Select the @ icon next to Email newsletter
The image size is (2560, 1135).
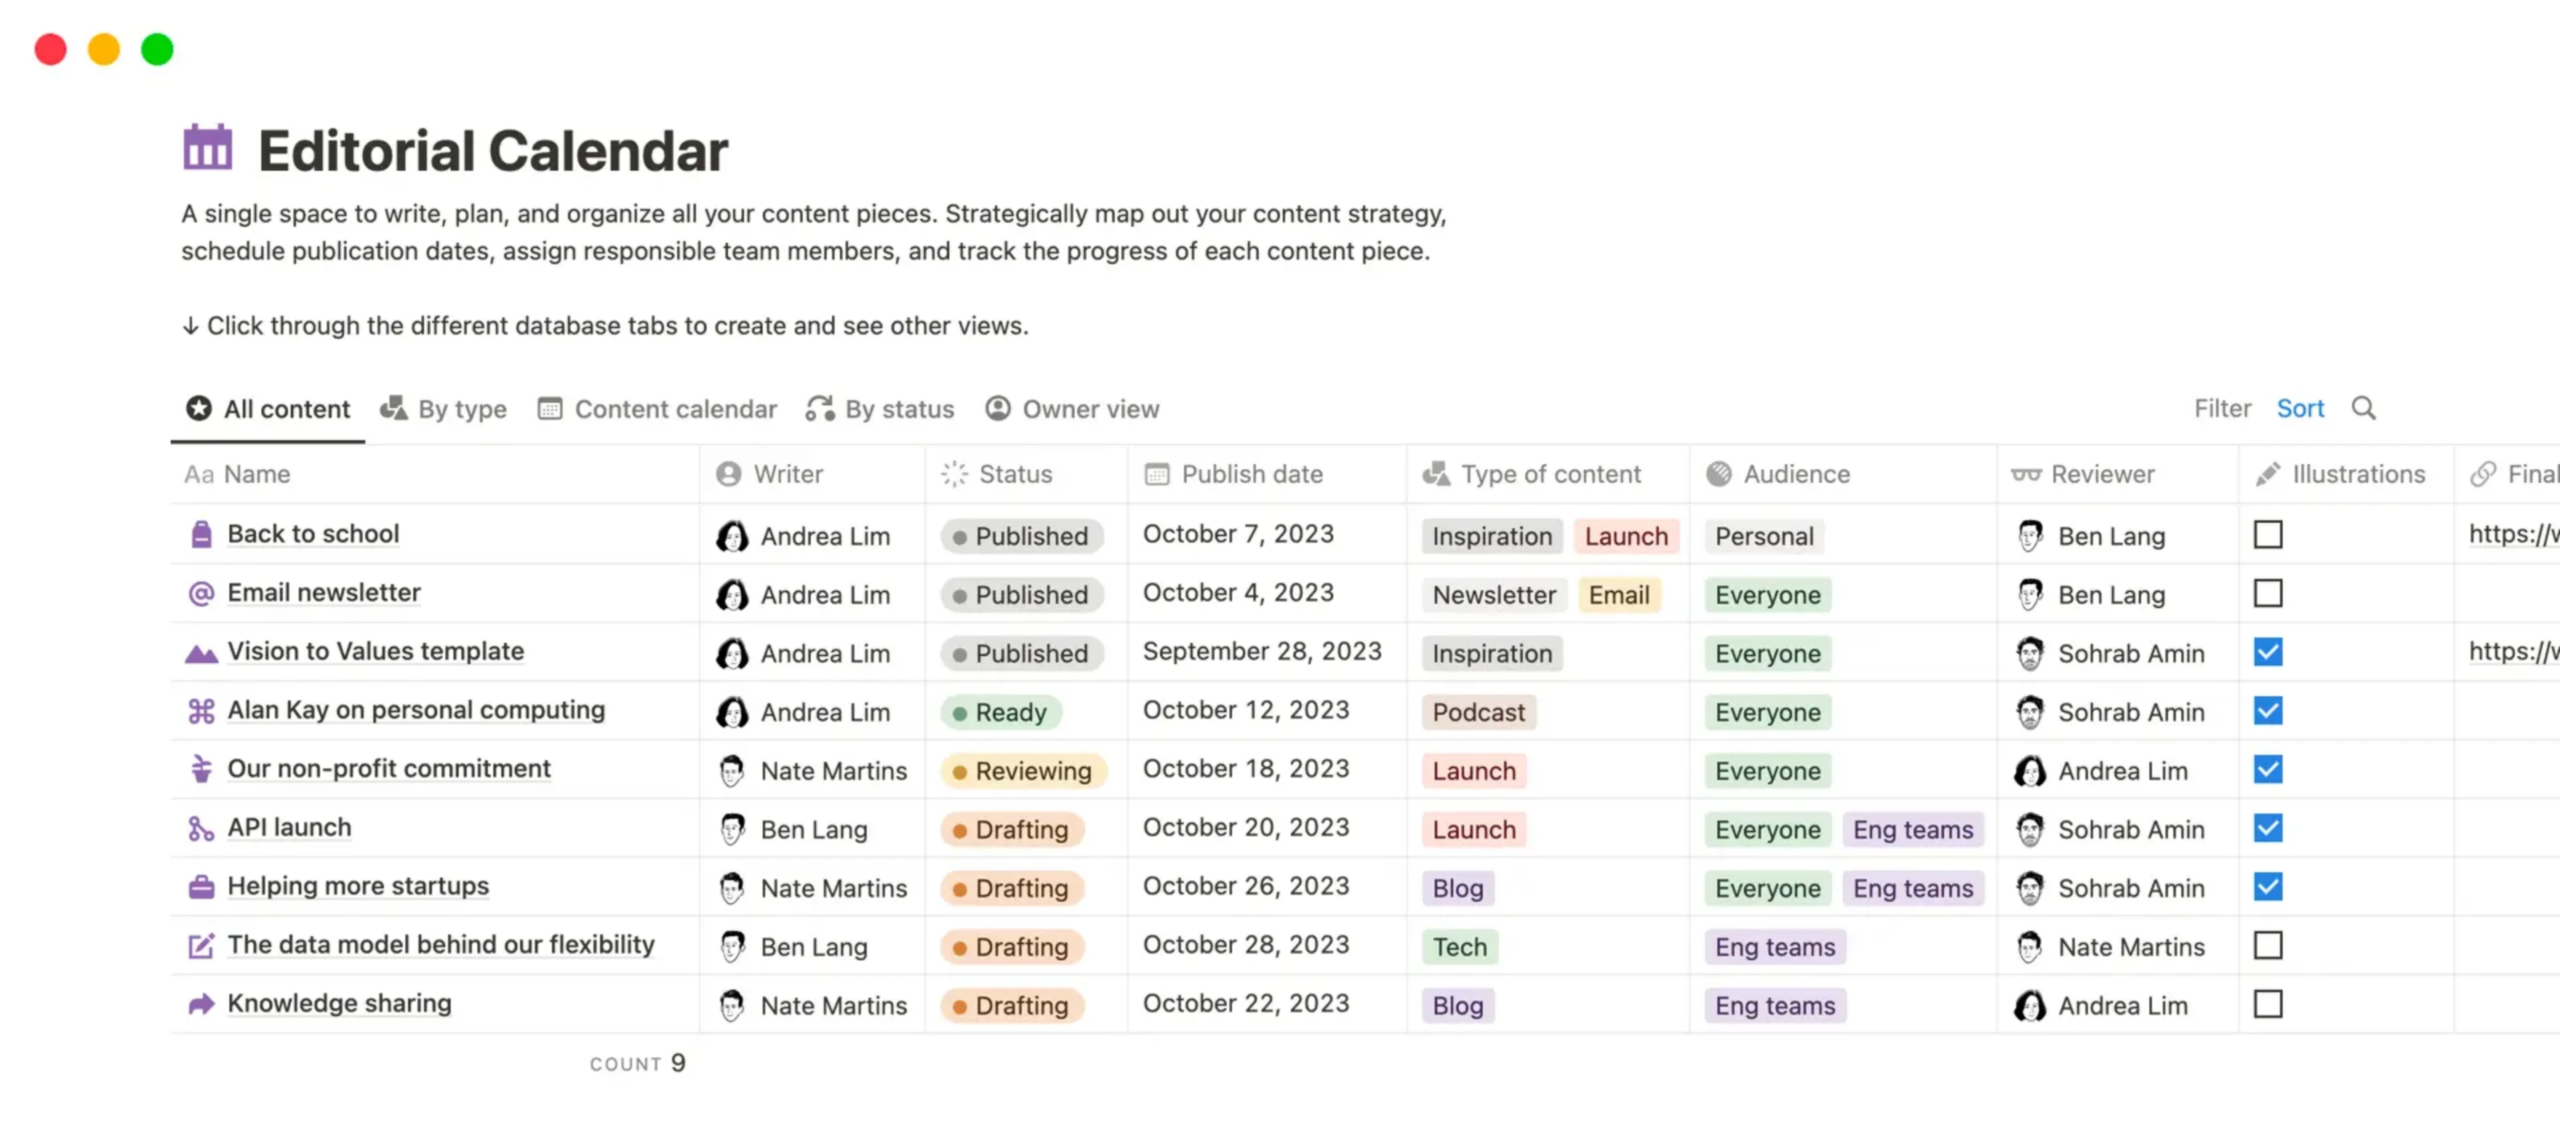pos(200,593)
